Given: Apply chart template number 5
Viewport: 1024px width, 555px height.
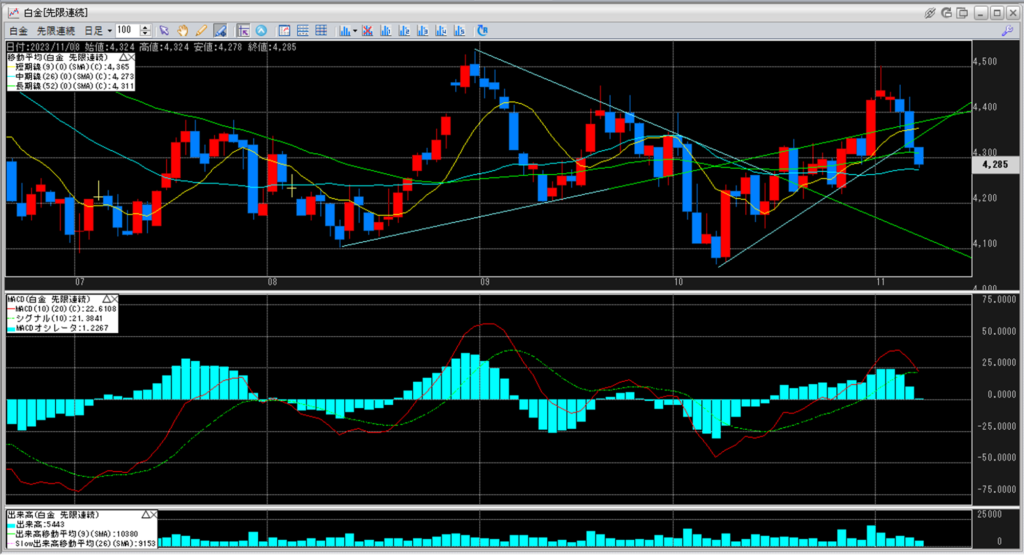Looking at the screenshot, I should (x=459, y=31).
